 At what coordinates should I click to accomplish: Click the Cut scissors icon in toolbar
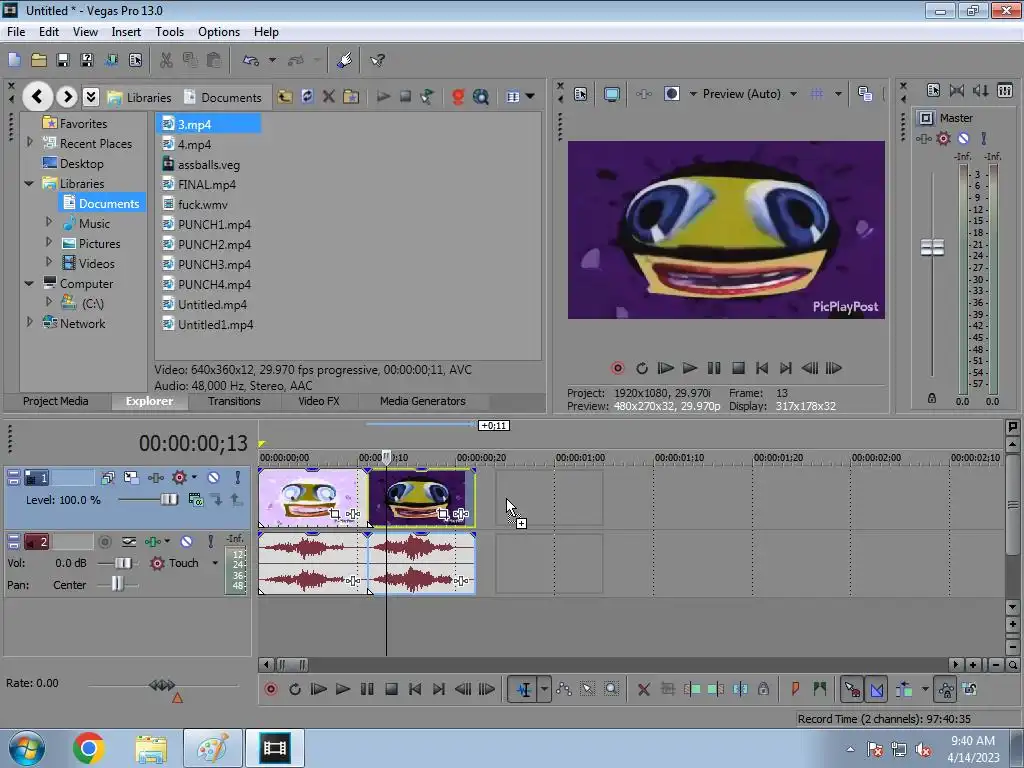pyautogui.click(x=167, y=60)
